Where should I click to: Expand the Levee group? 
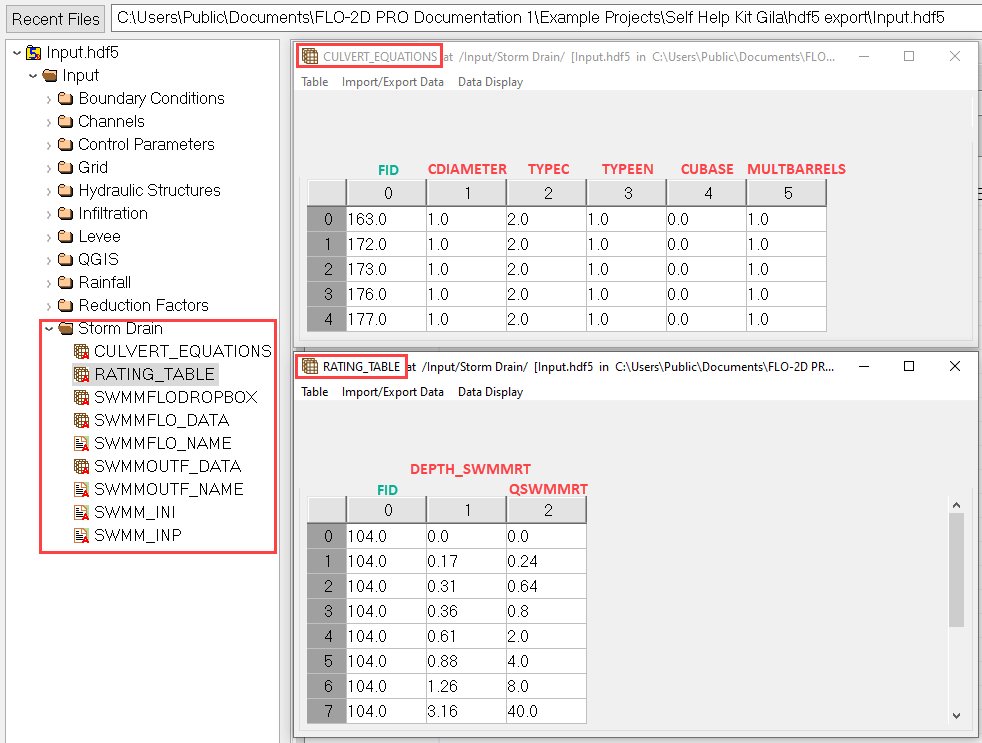(49, 236)
